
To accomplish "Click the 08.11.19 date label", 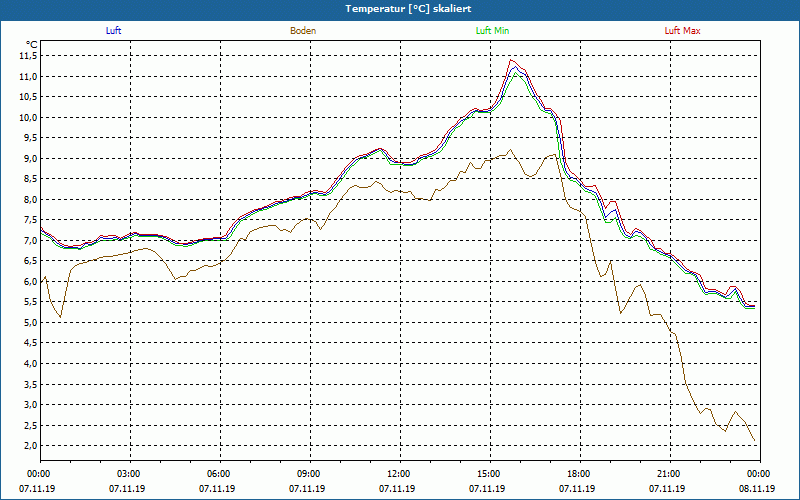I will 757,489.
